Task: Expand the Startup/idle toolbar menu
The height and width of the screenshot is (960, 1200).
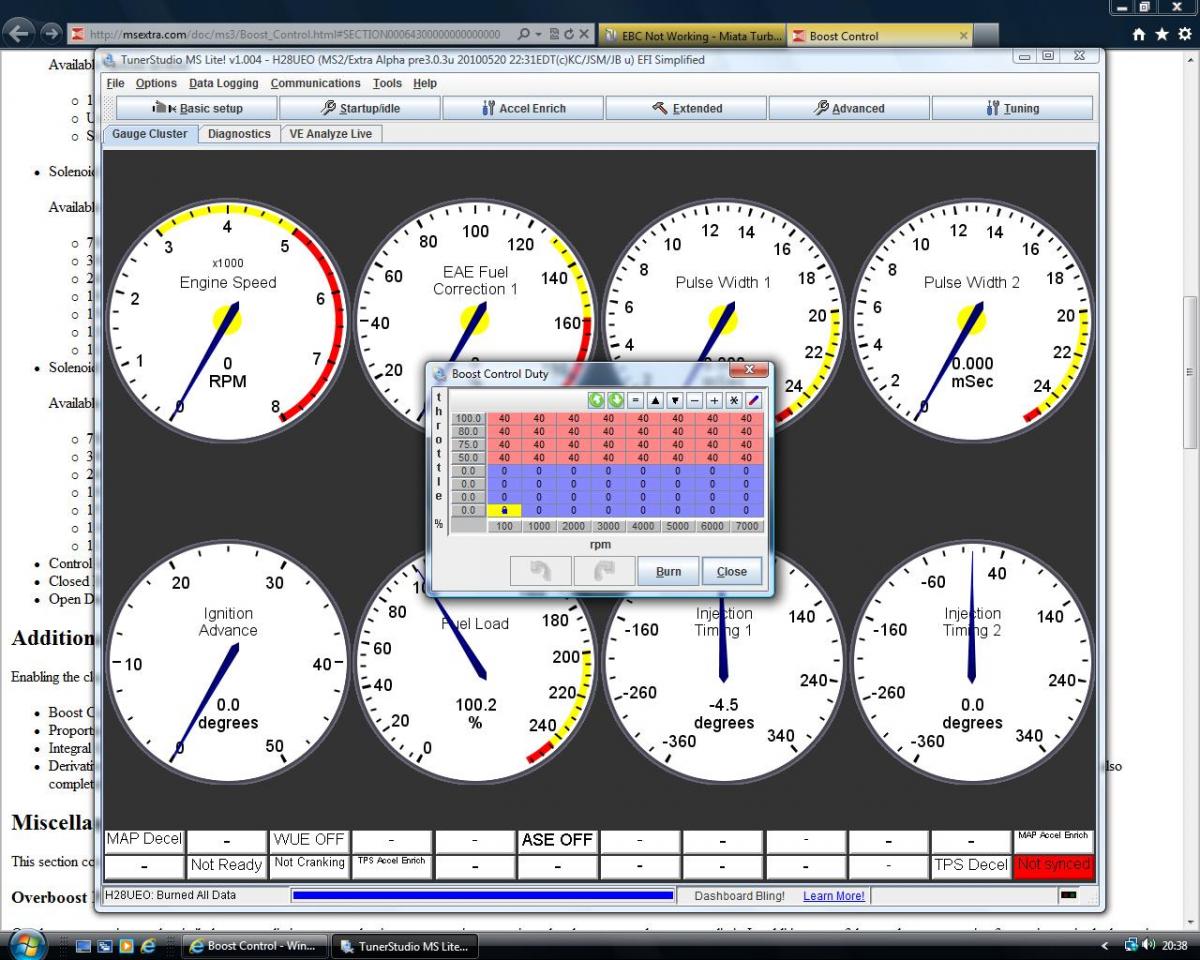Action: (360, 108)
